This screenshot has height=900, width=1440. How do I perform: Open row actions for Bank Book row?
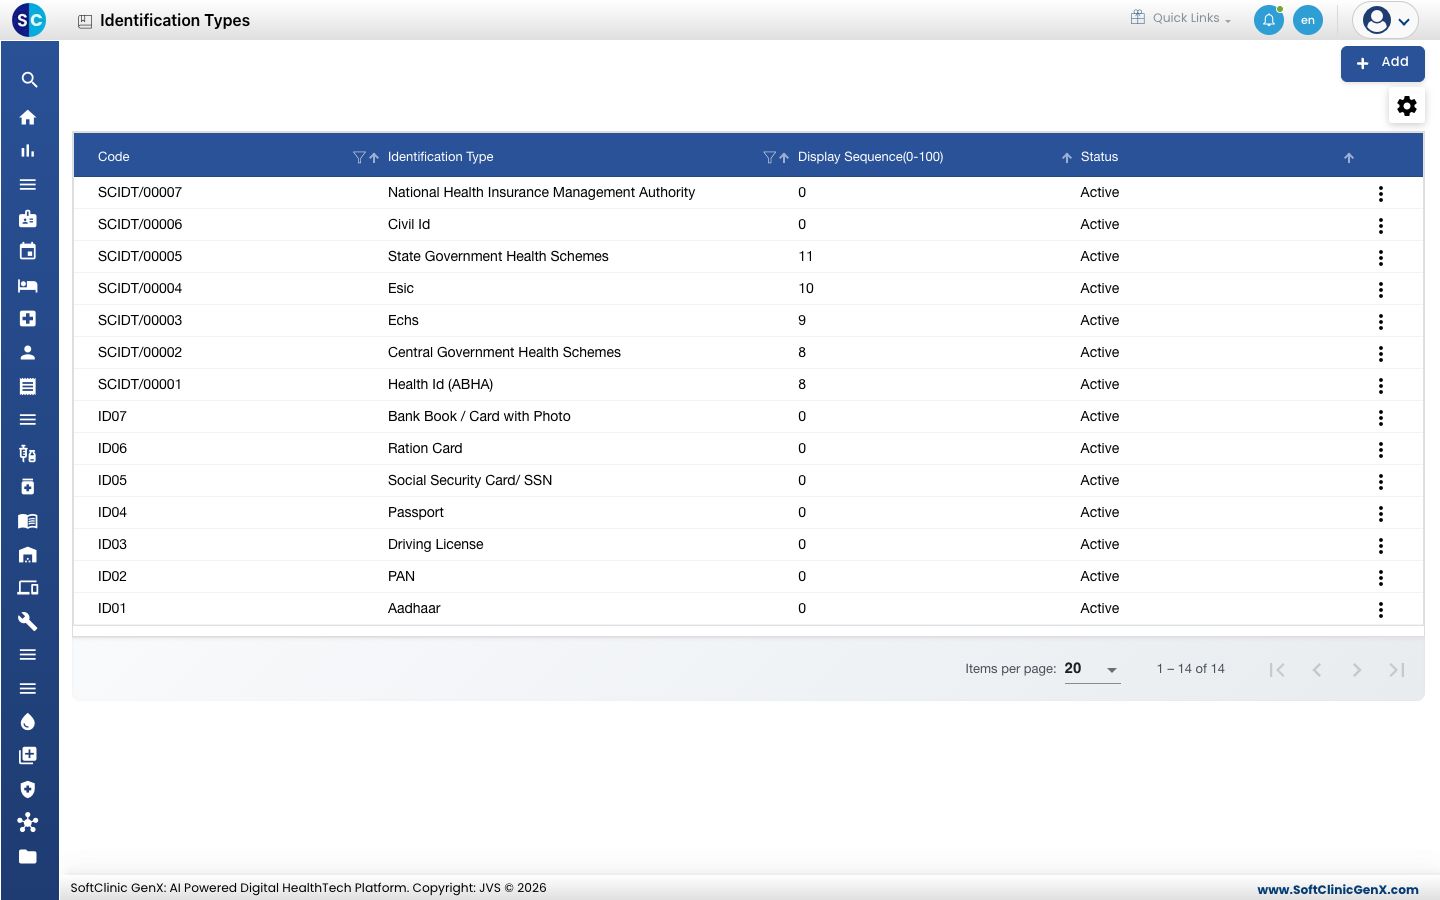1381,418
